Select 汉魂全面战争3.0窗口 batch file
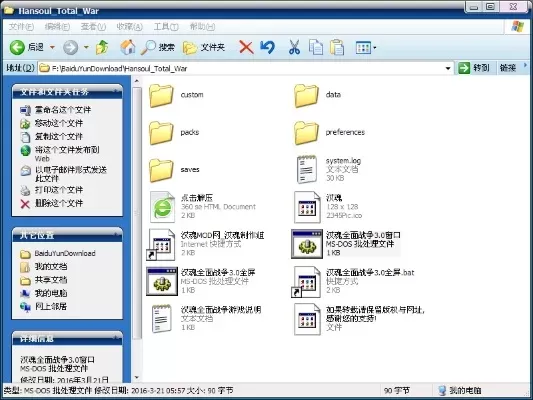 (346, 244)
